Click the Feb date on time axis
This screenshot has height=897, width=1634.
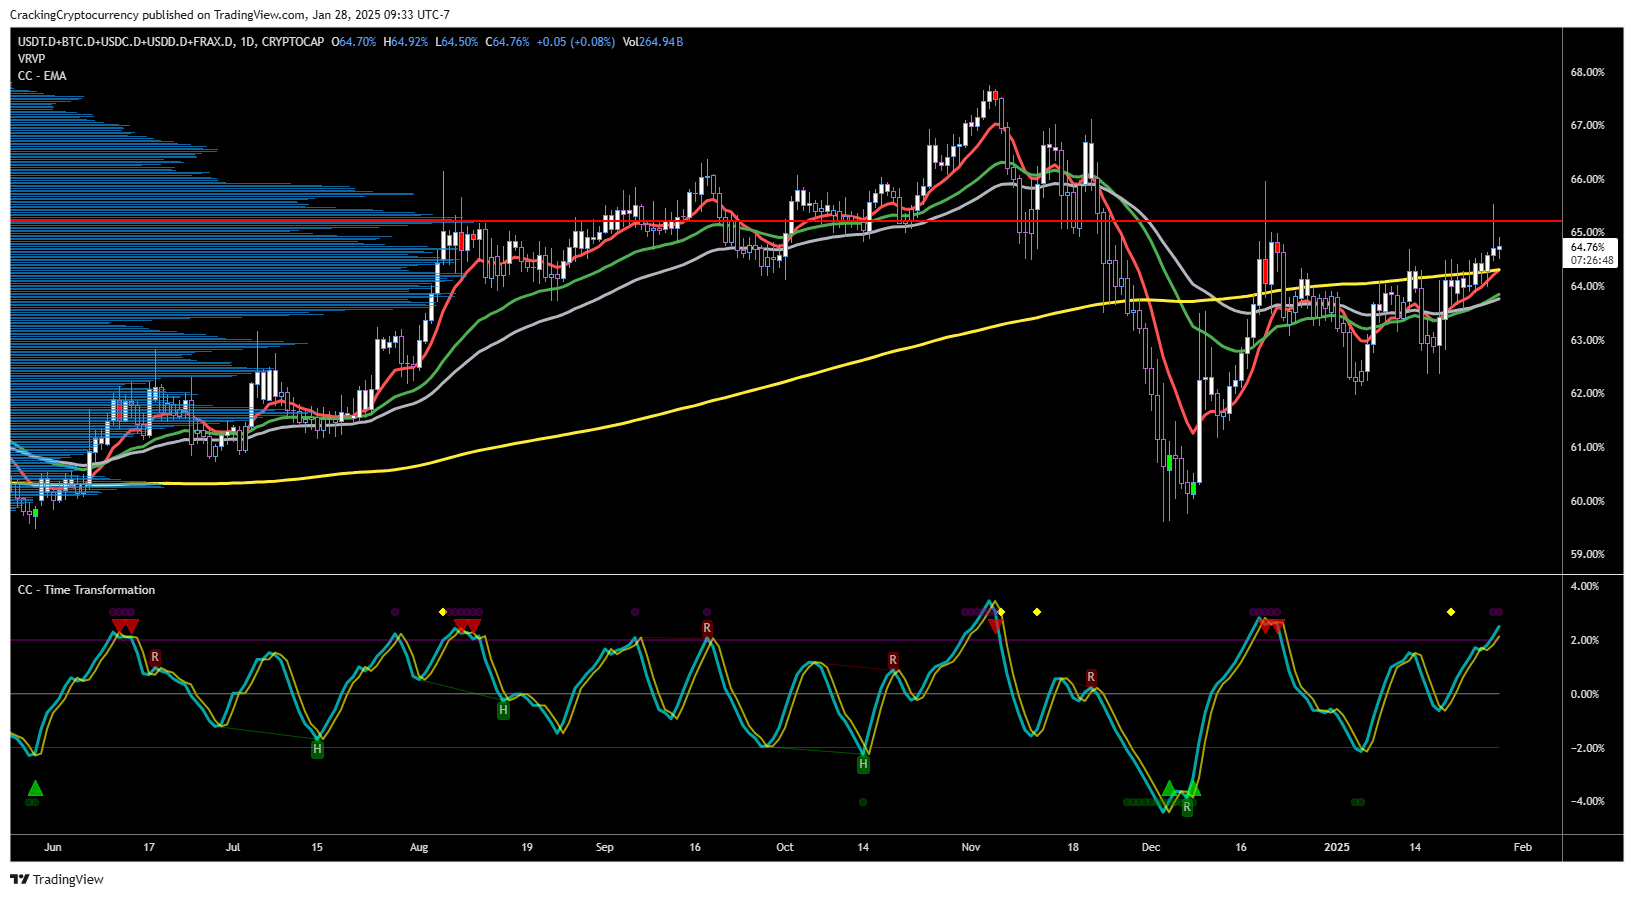[1523, 847]
